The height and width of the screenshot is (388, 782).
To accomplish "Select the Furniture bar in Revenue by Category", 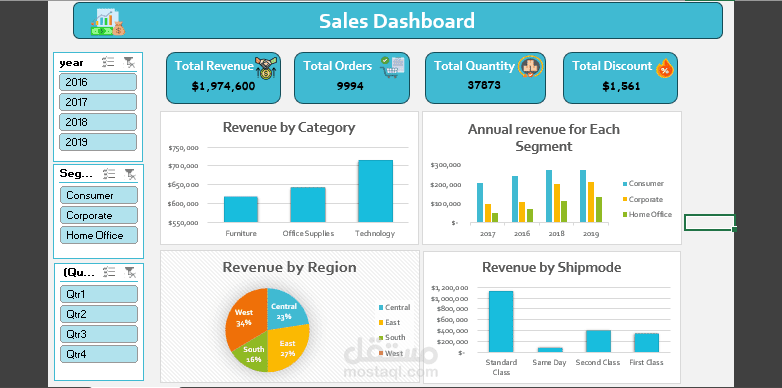I will [241, 209].
